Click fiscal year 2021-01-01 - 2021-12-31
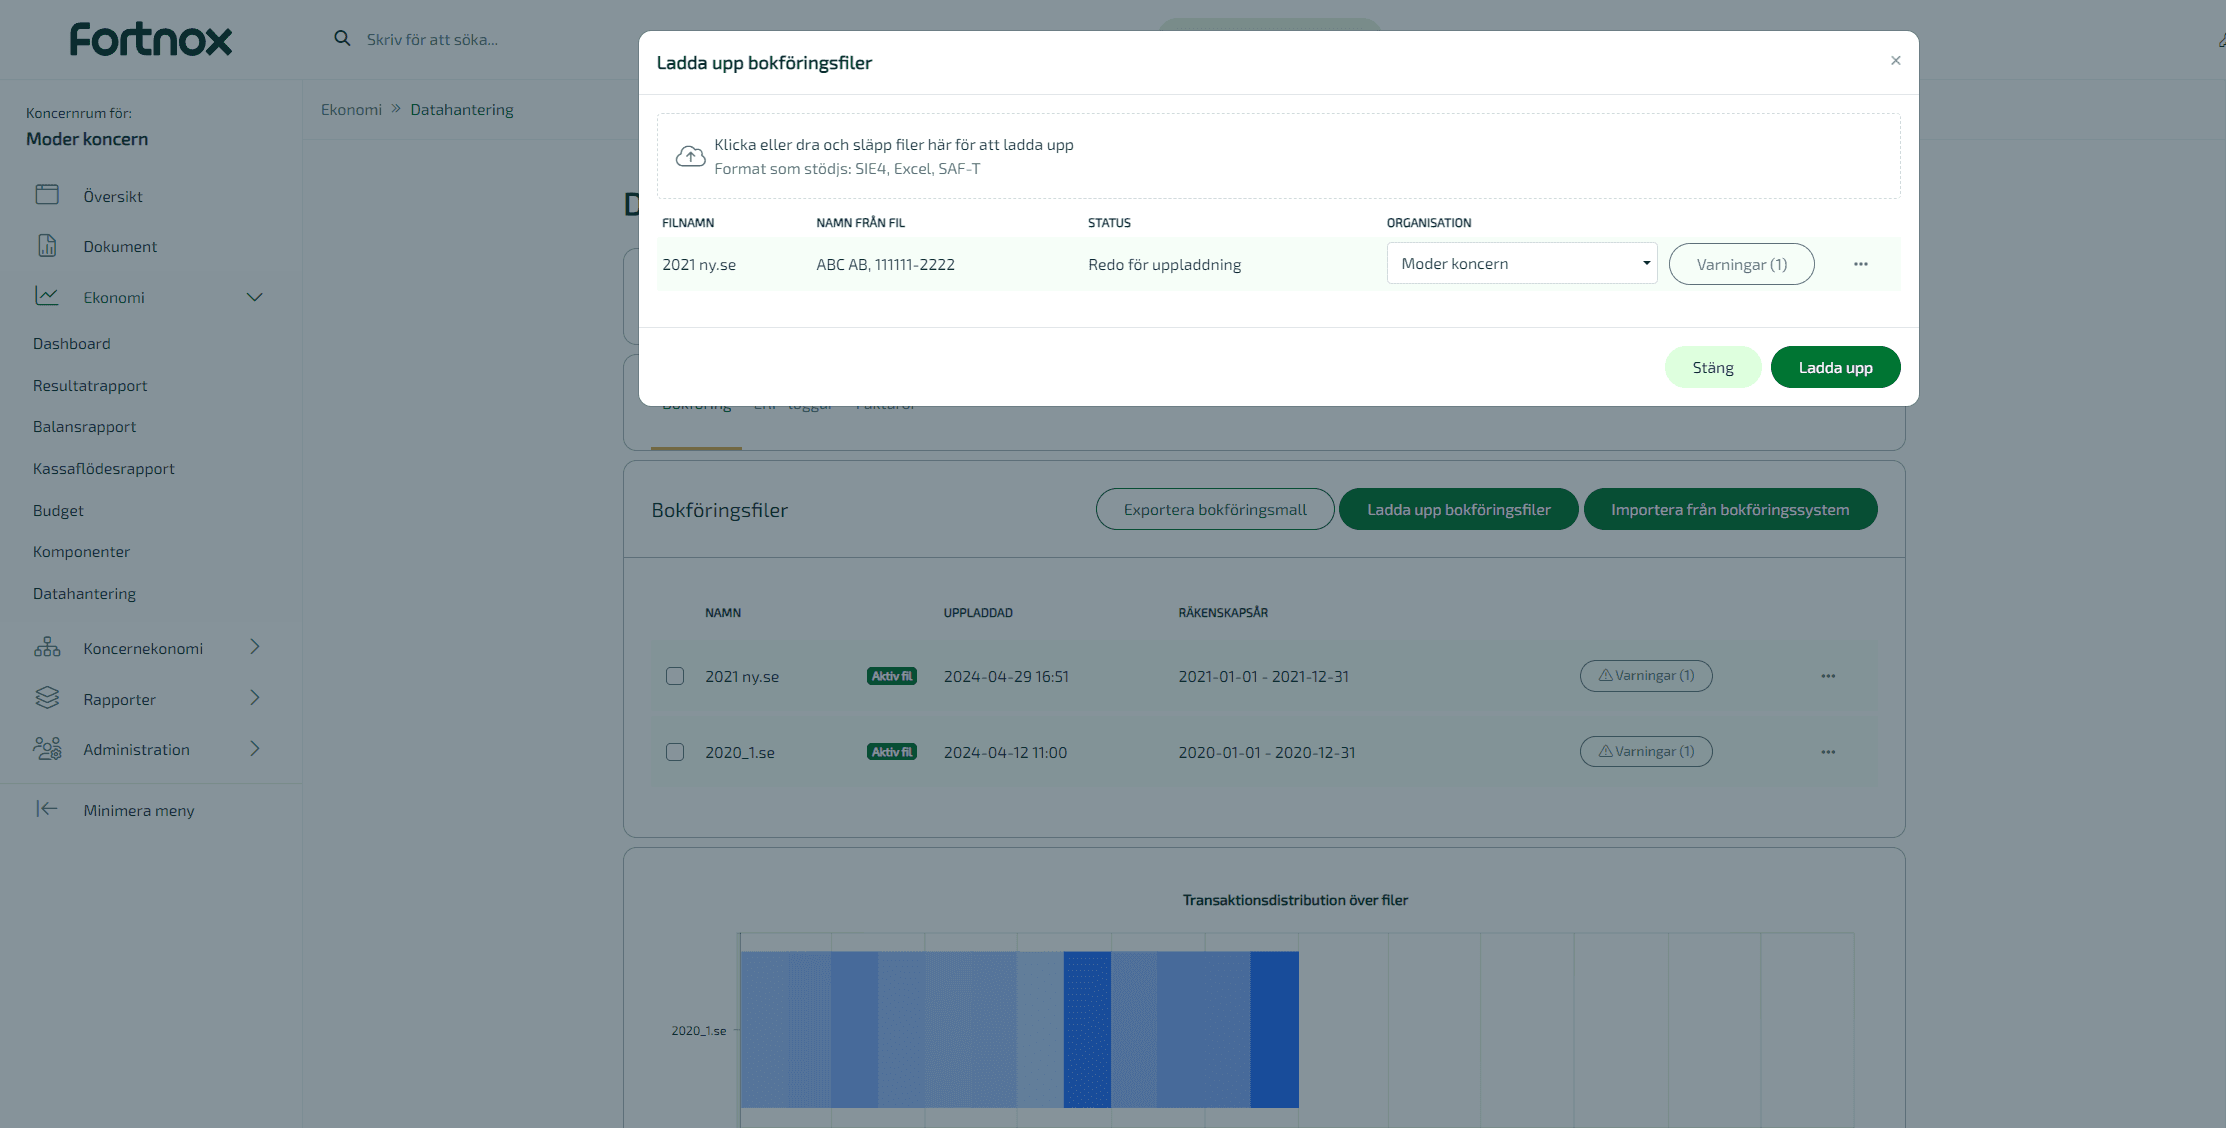 click(1263, 677)
